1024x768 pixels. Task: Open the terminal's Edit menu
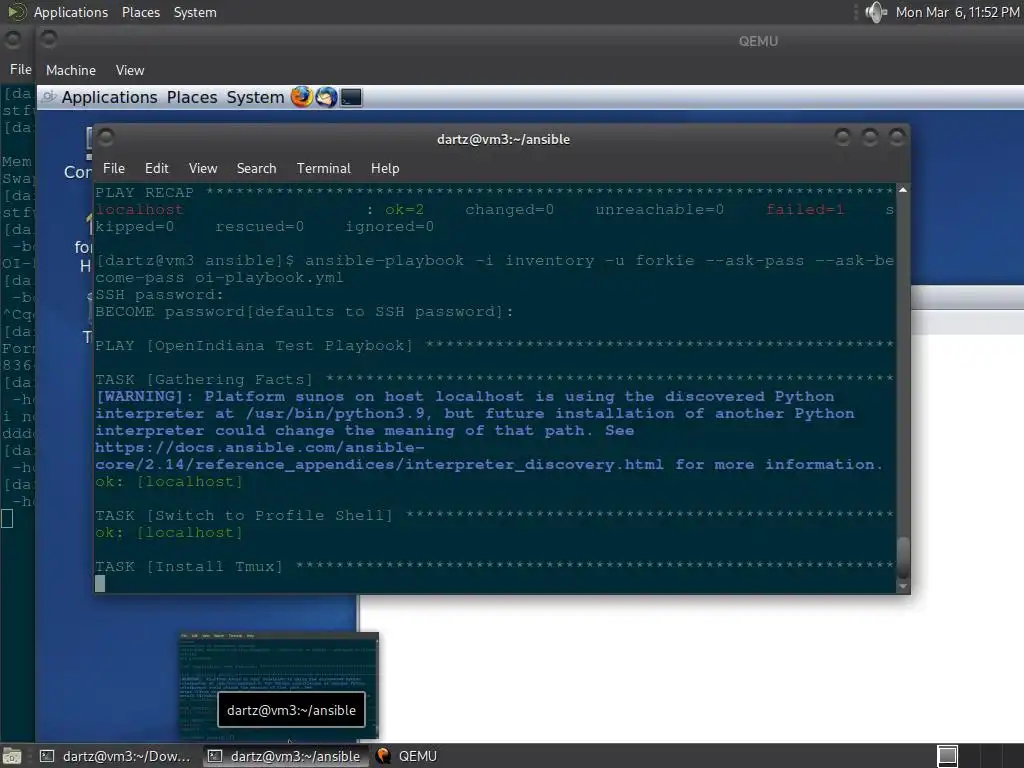tap(157, 168)
